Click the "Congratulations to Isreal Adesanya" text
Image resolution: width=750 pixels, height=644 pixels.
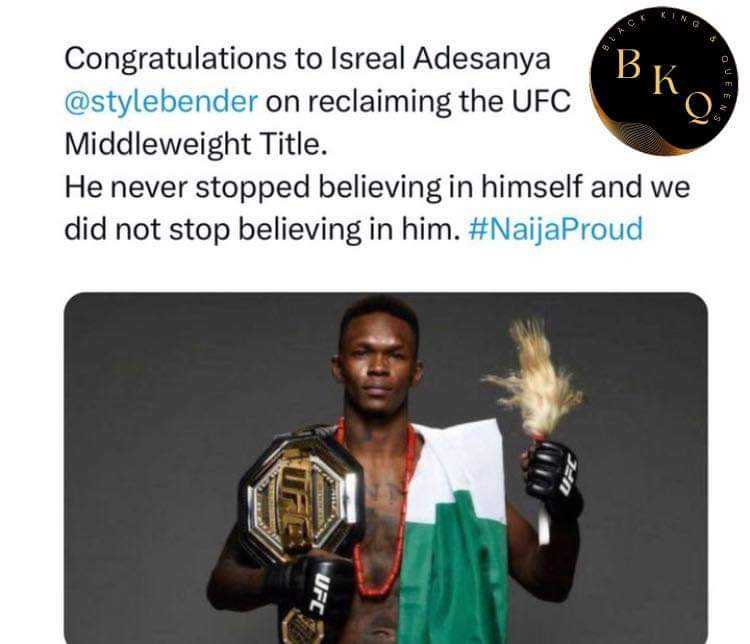click(307, 58)
